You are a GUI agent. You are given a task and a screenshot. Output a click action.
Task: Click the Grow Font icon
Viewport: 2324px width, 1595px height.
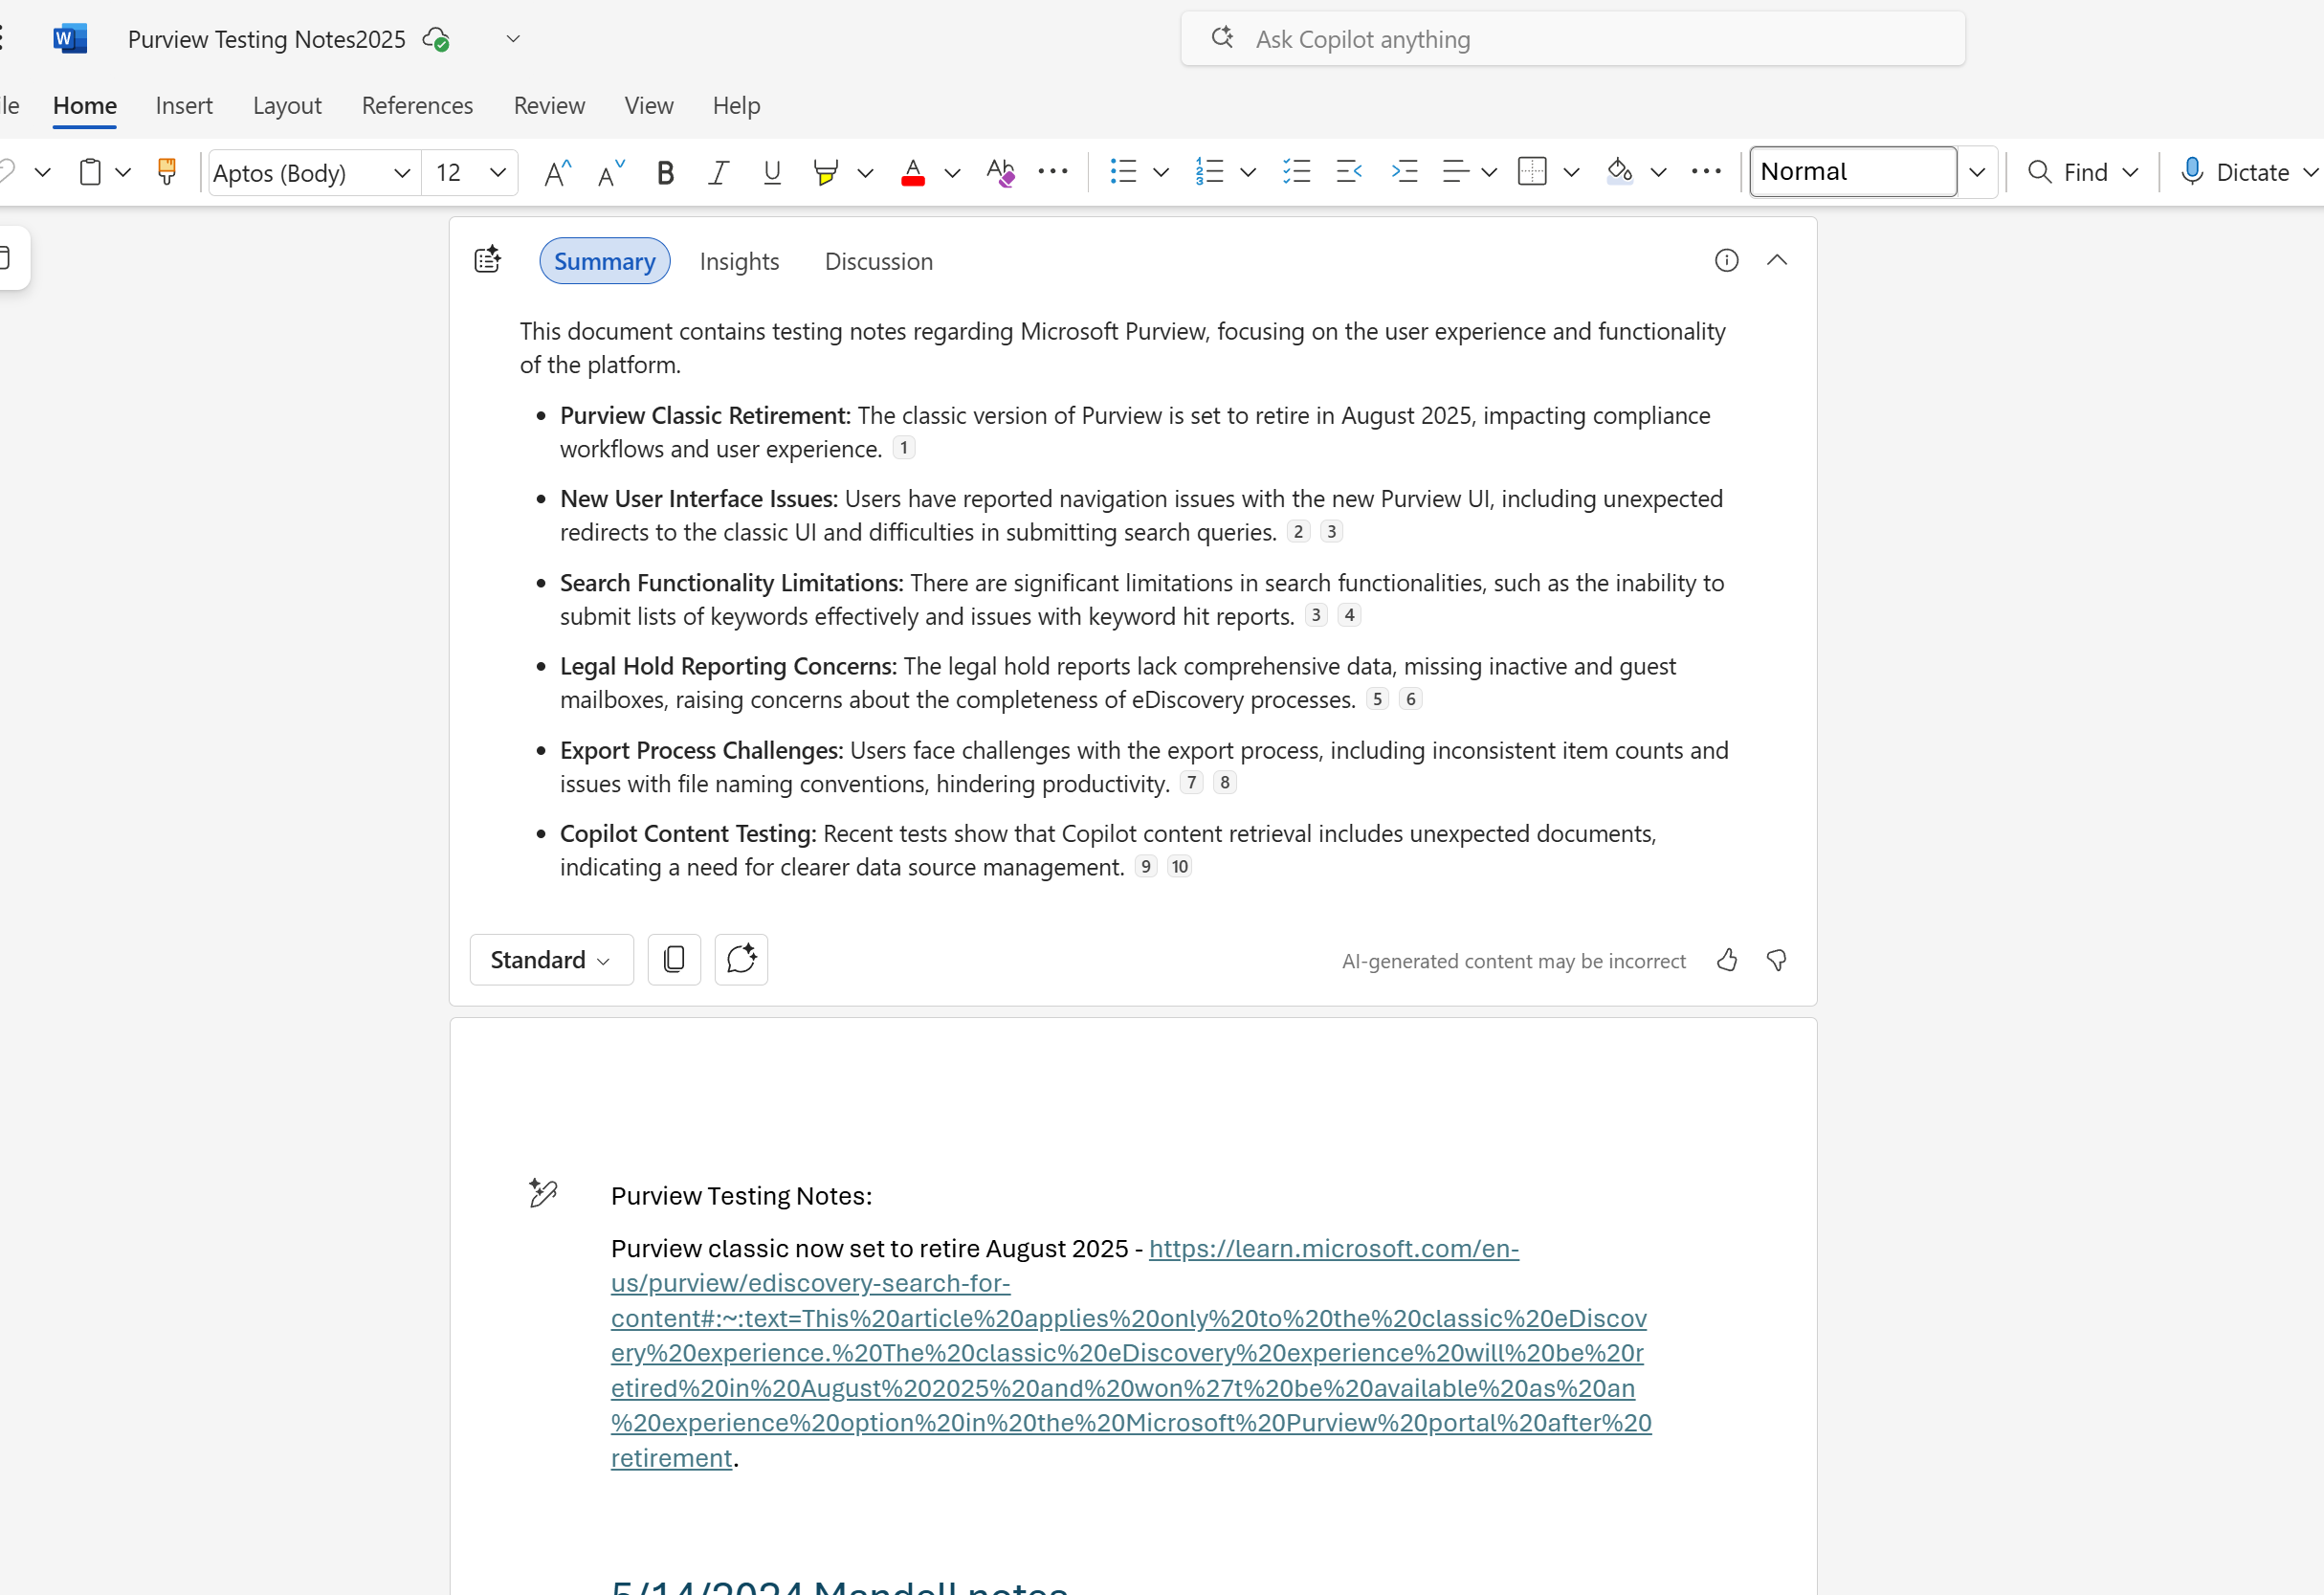tap(557, 172)
